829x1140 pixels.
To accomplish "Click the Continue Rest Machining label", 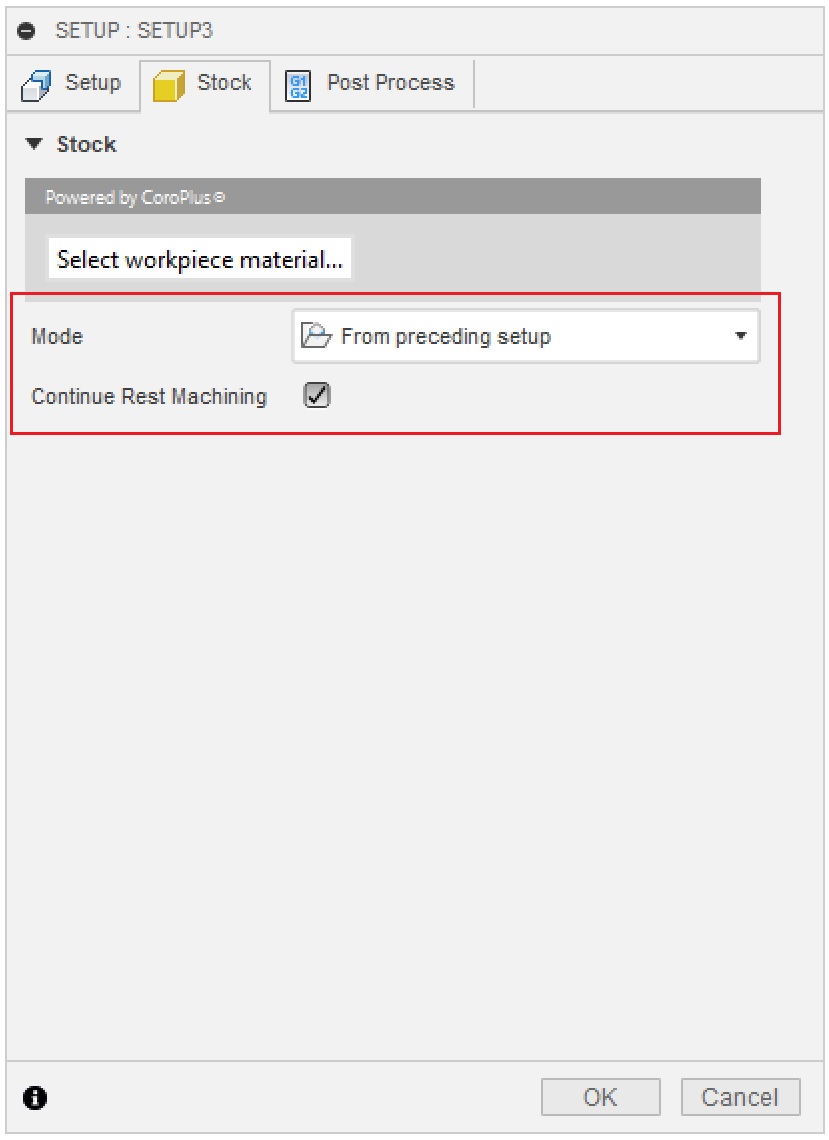I will [x=149, y=397].
